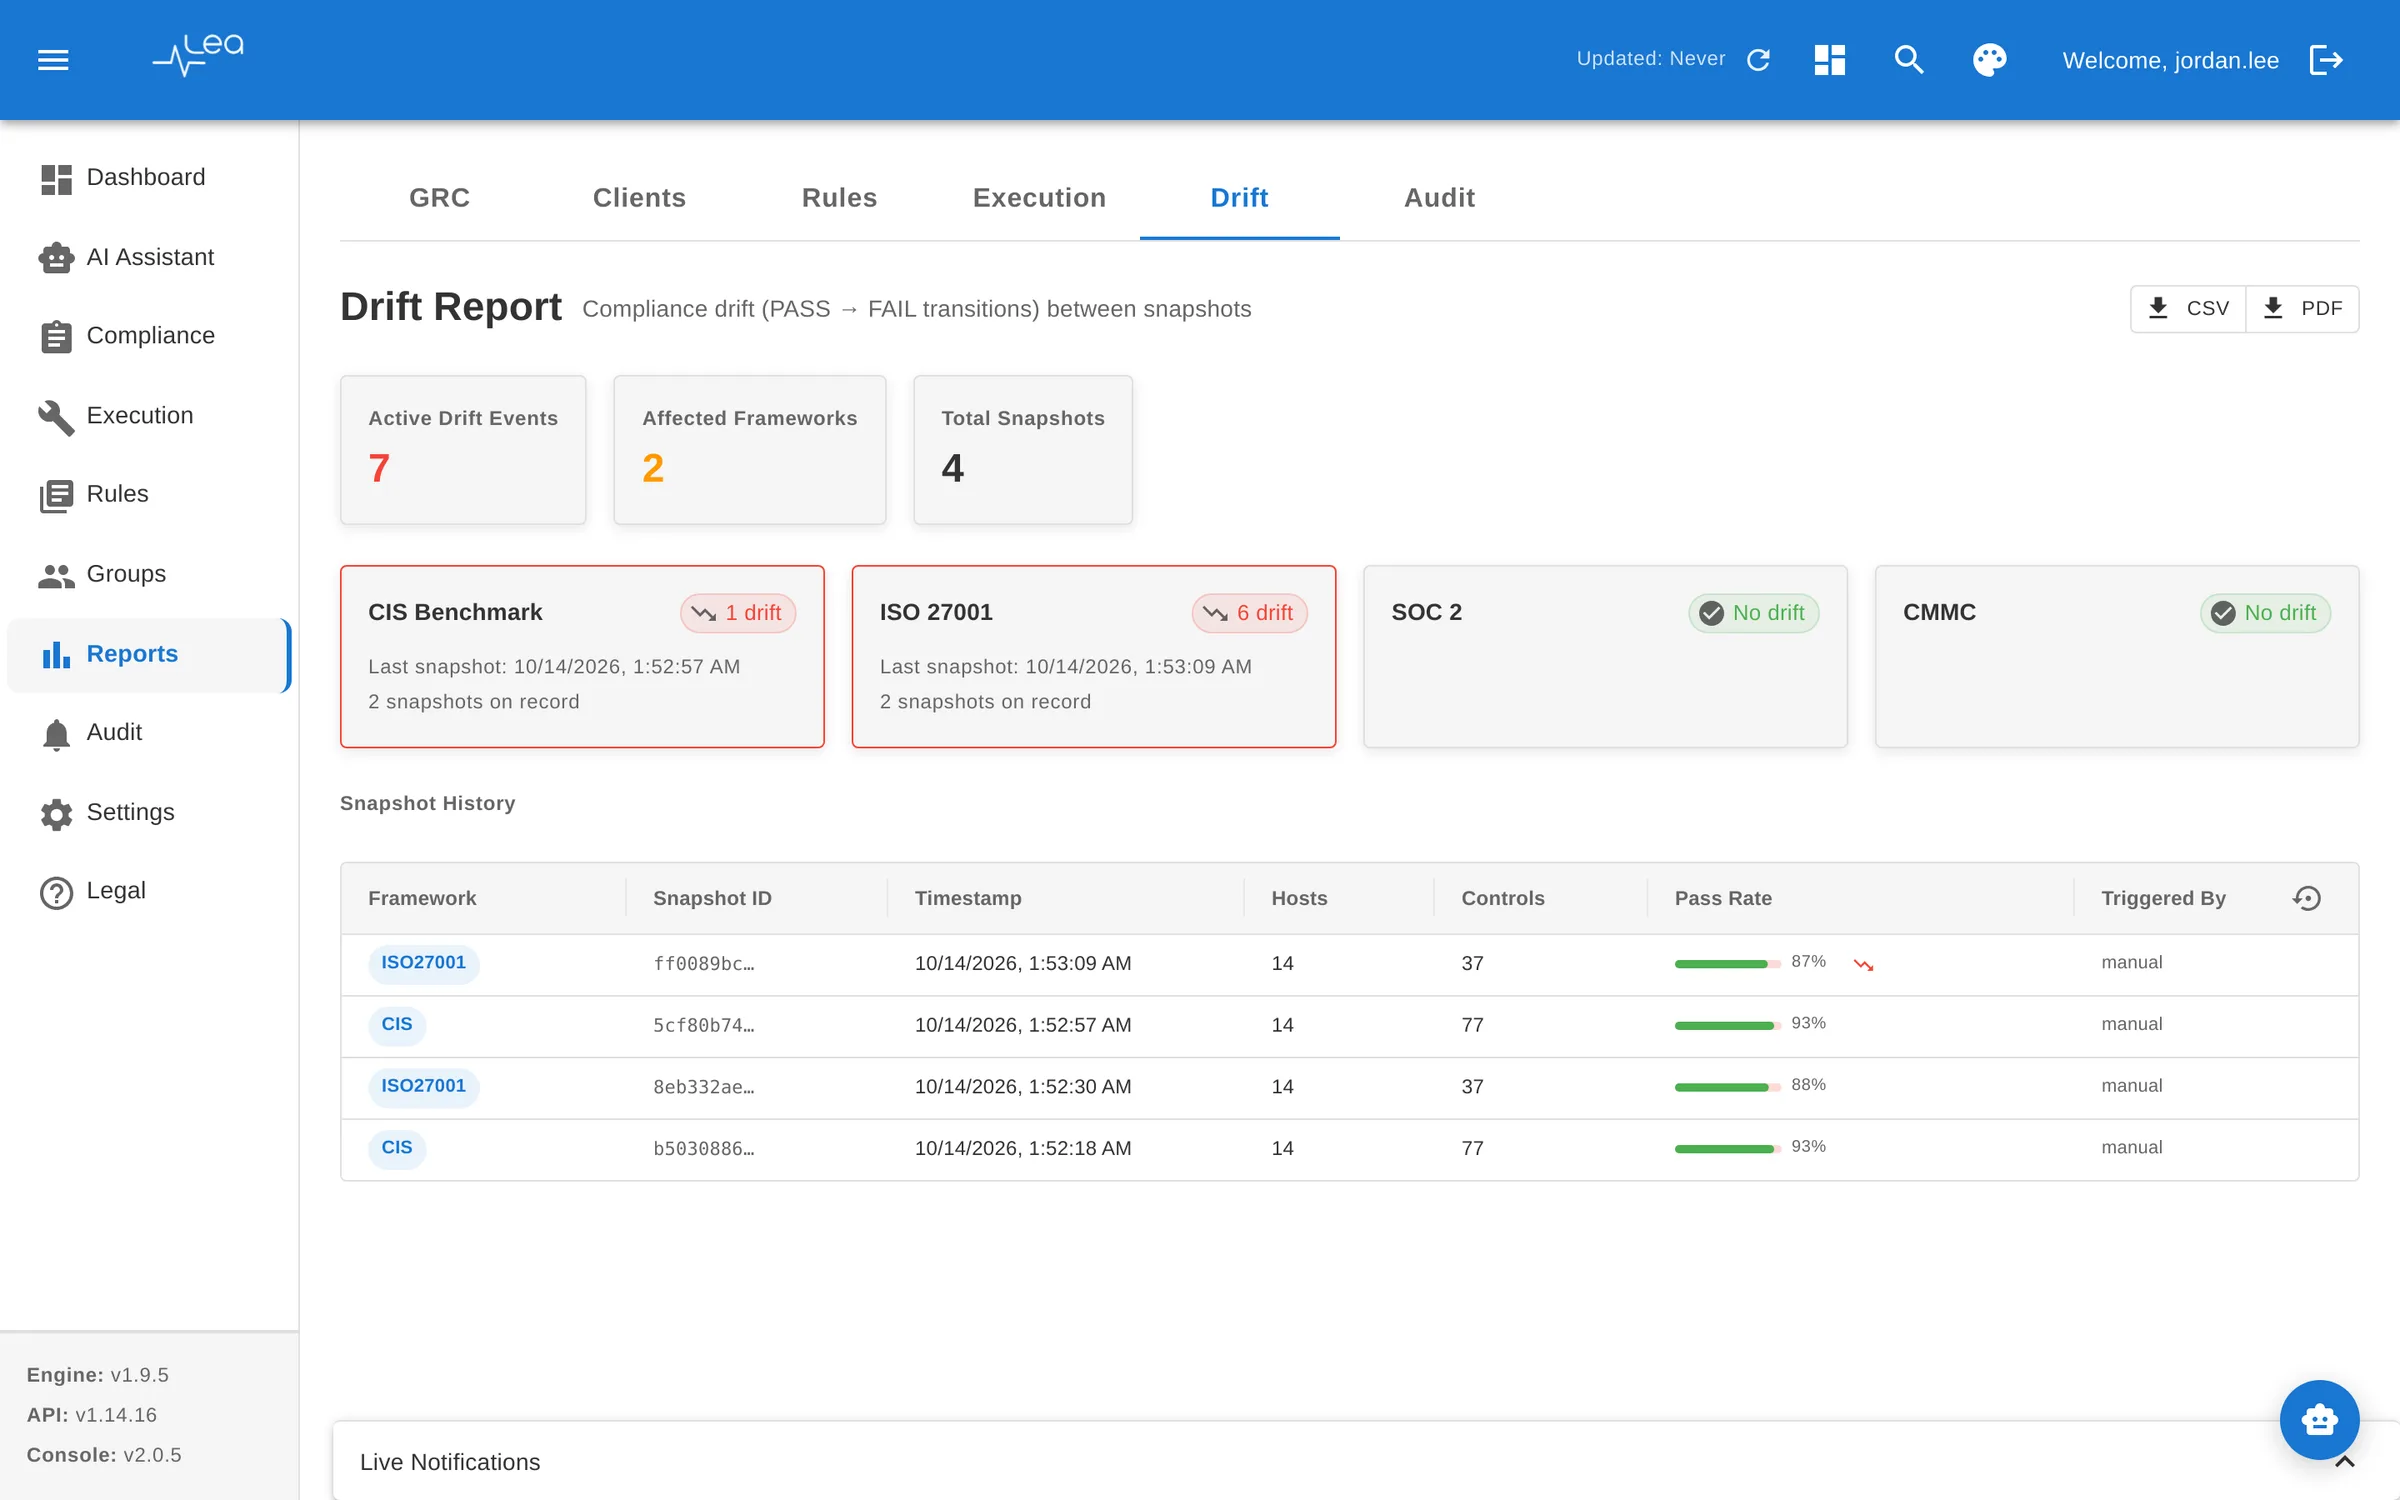Open the dashboard grid icon in header

(1829, 60)
